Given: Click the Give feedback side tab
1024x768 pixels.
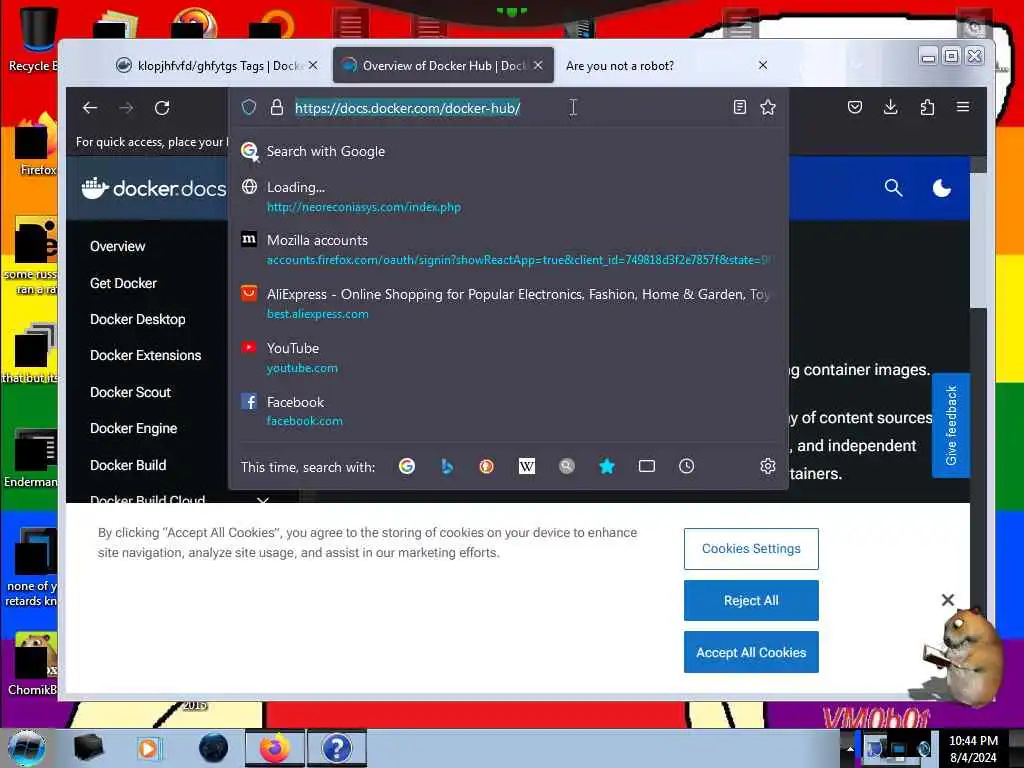Looking at the screenshot, I should 951,425.
